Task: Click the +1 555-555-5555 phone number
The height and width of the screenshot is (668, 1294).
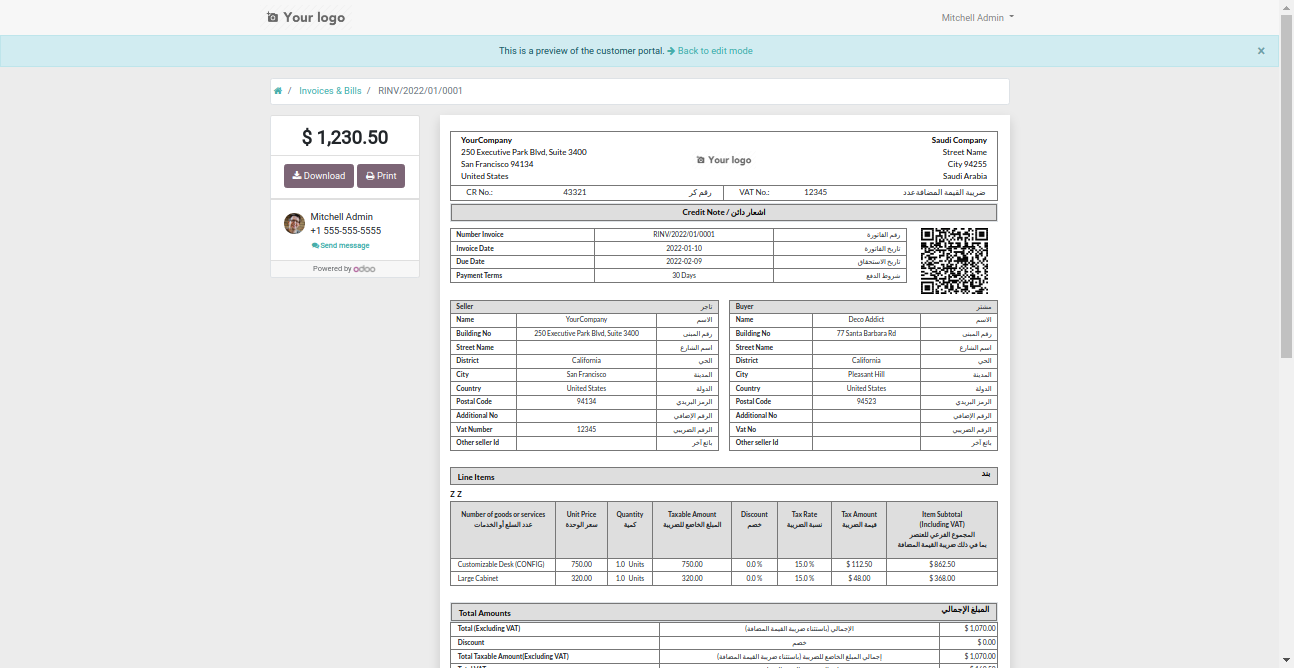Action: 345,231
